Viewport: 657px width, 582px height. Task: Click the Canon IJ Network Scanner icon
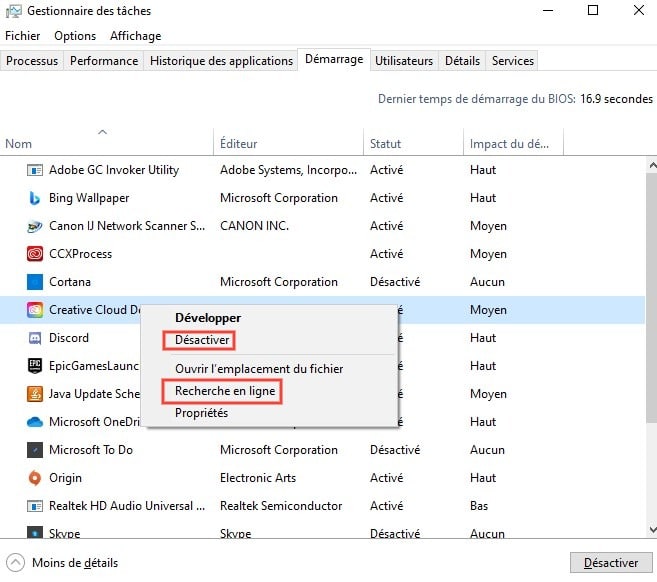point(35,226)
